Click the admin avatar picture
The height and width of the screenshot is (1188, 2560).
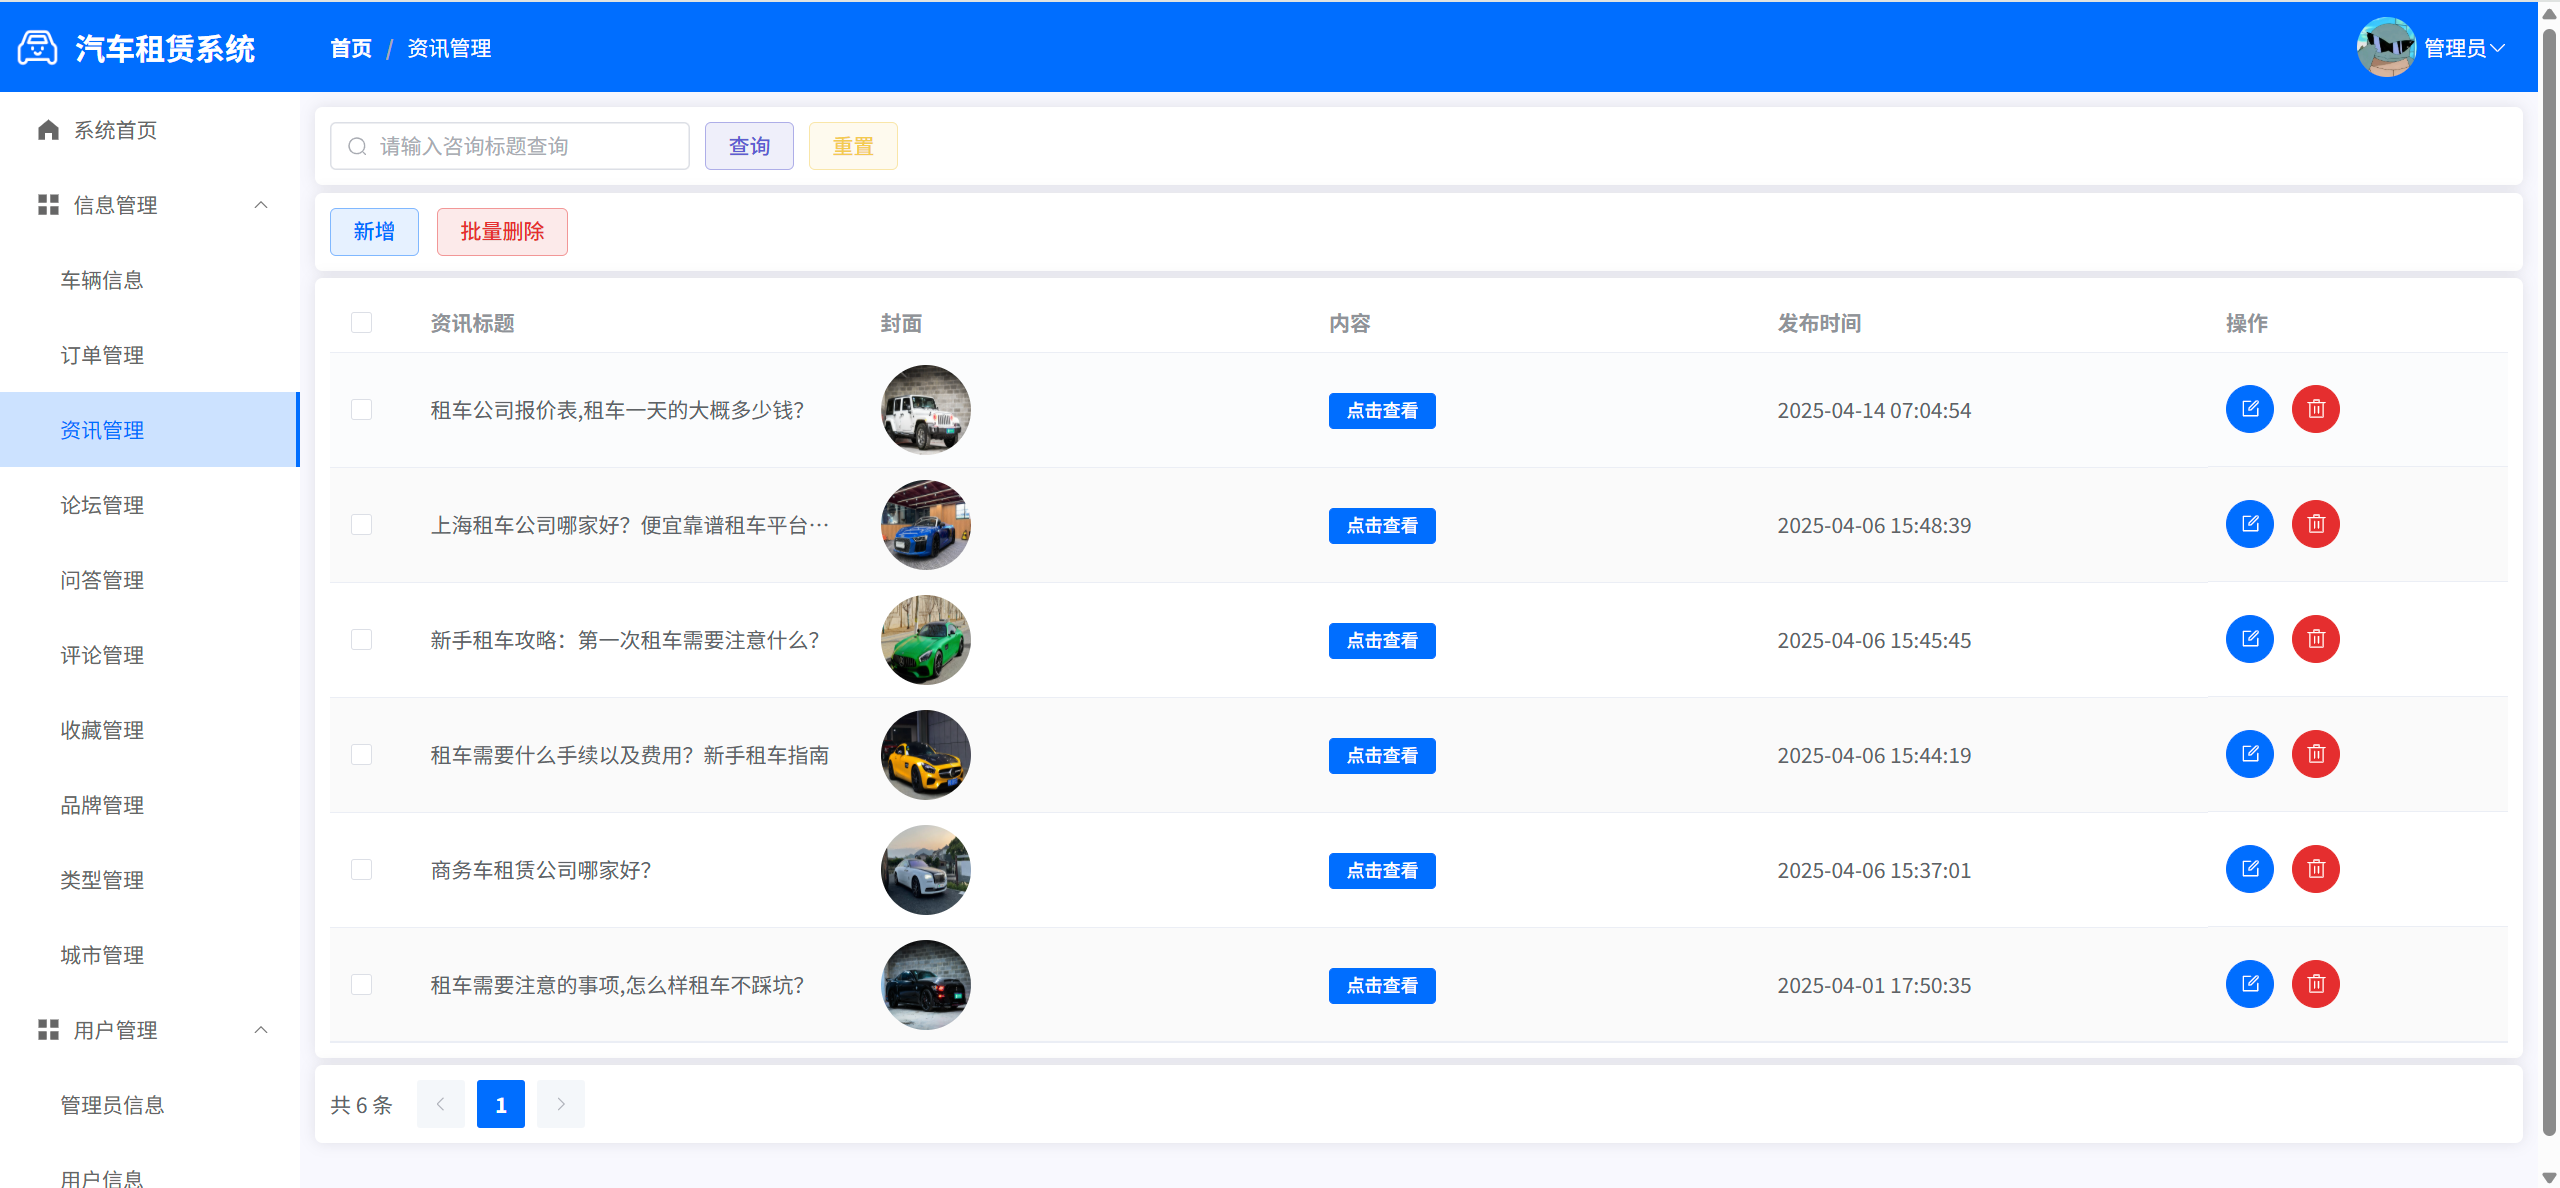(x=2386, y=47)
